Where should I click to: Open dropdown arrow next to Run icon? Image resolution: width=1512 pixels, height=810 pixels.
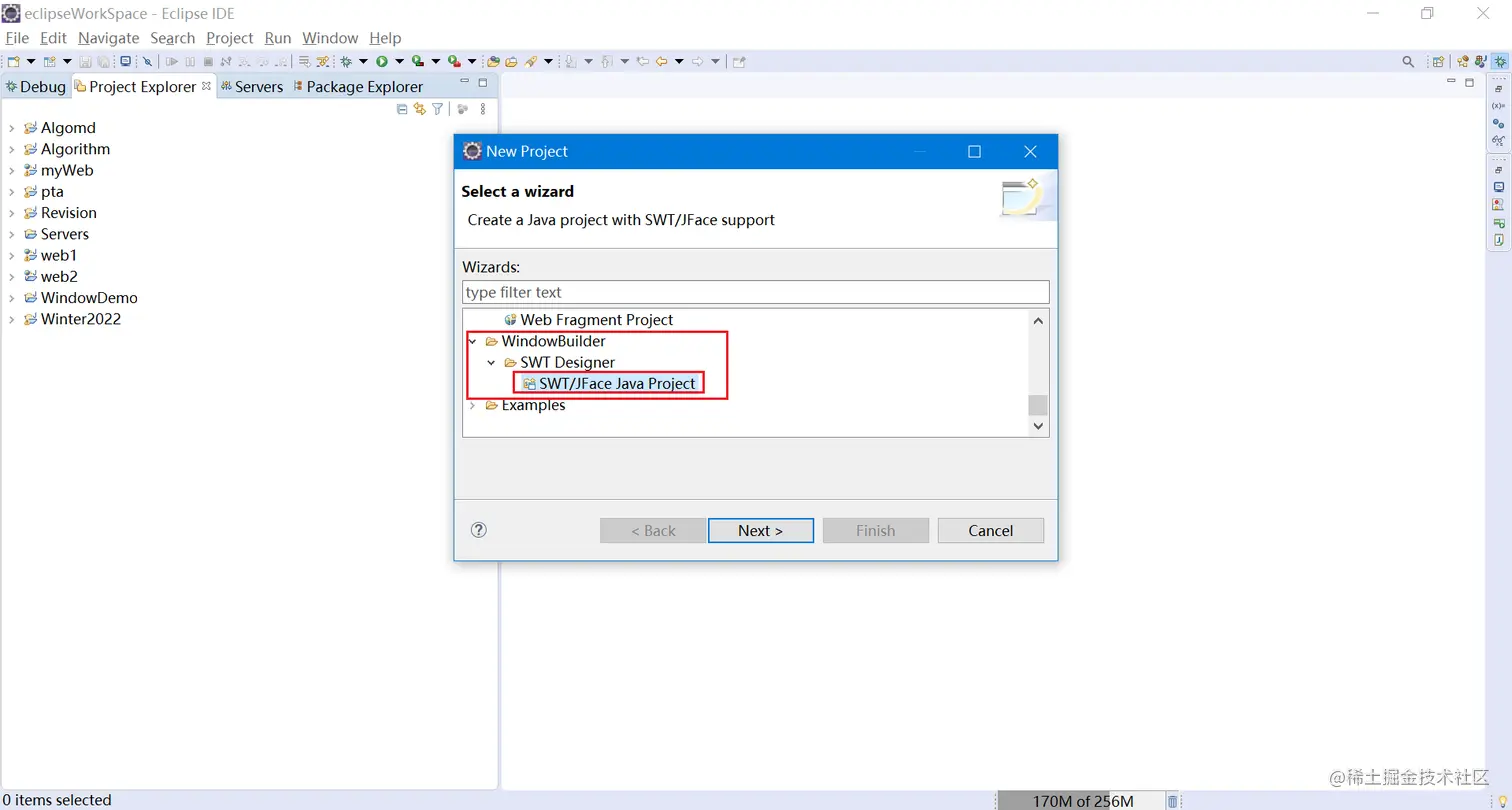(x=399, y=61)
